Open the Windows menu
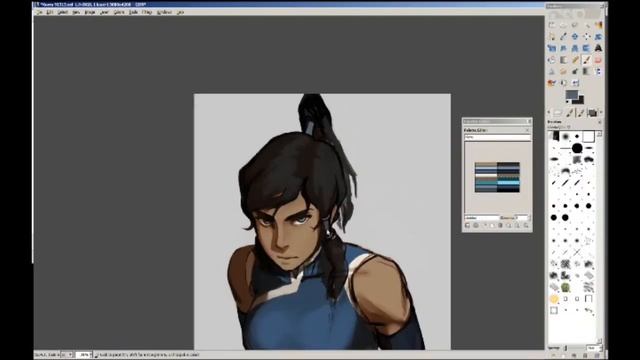This screenshot has height=360, width=640. coord(164,12)
